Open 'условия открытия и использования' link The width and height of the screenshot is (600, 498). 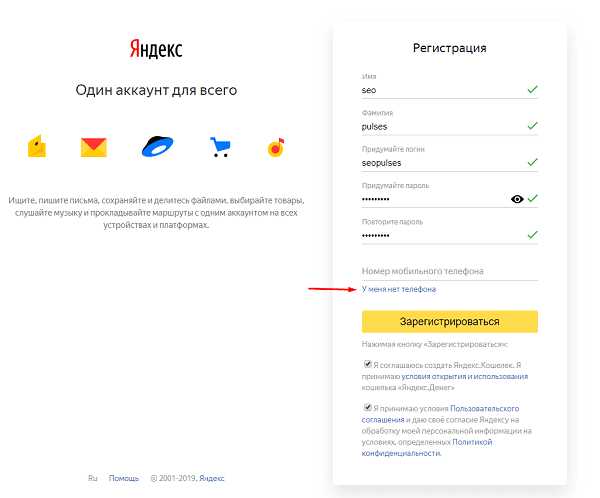[465, 377]
